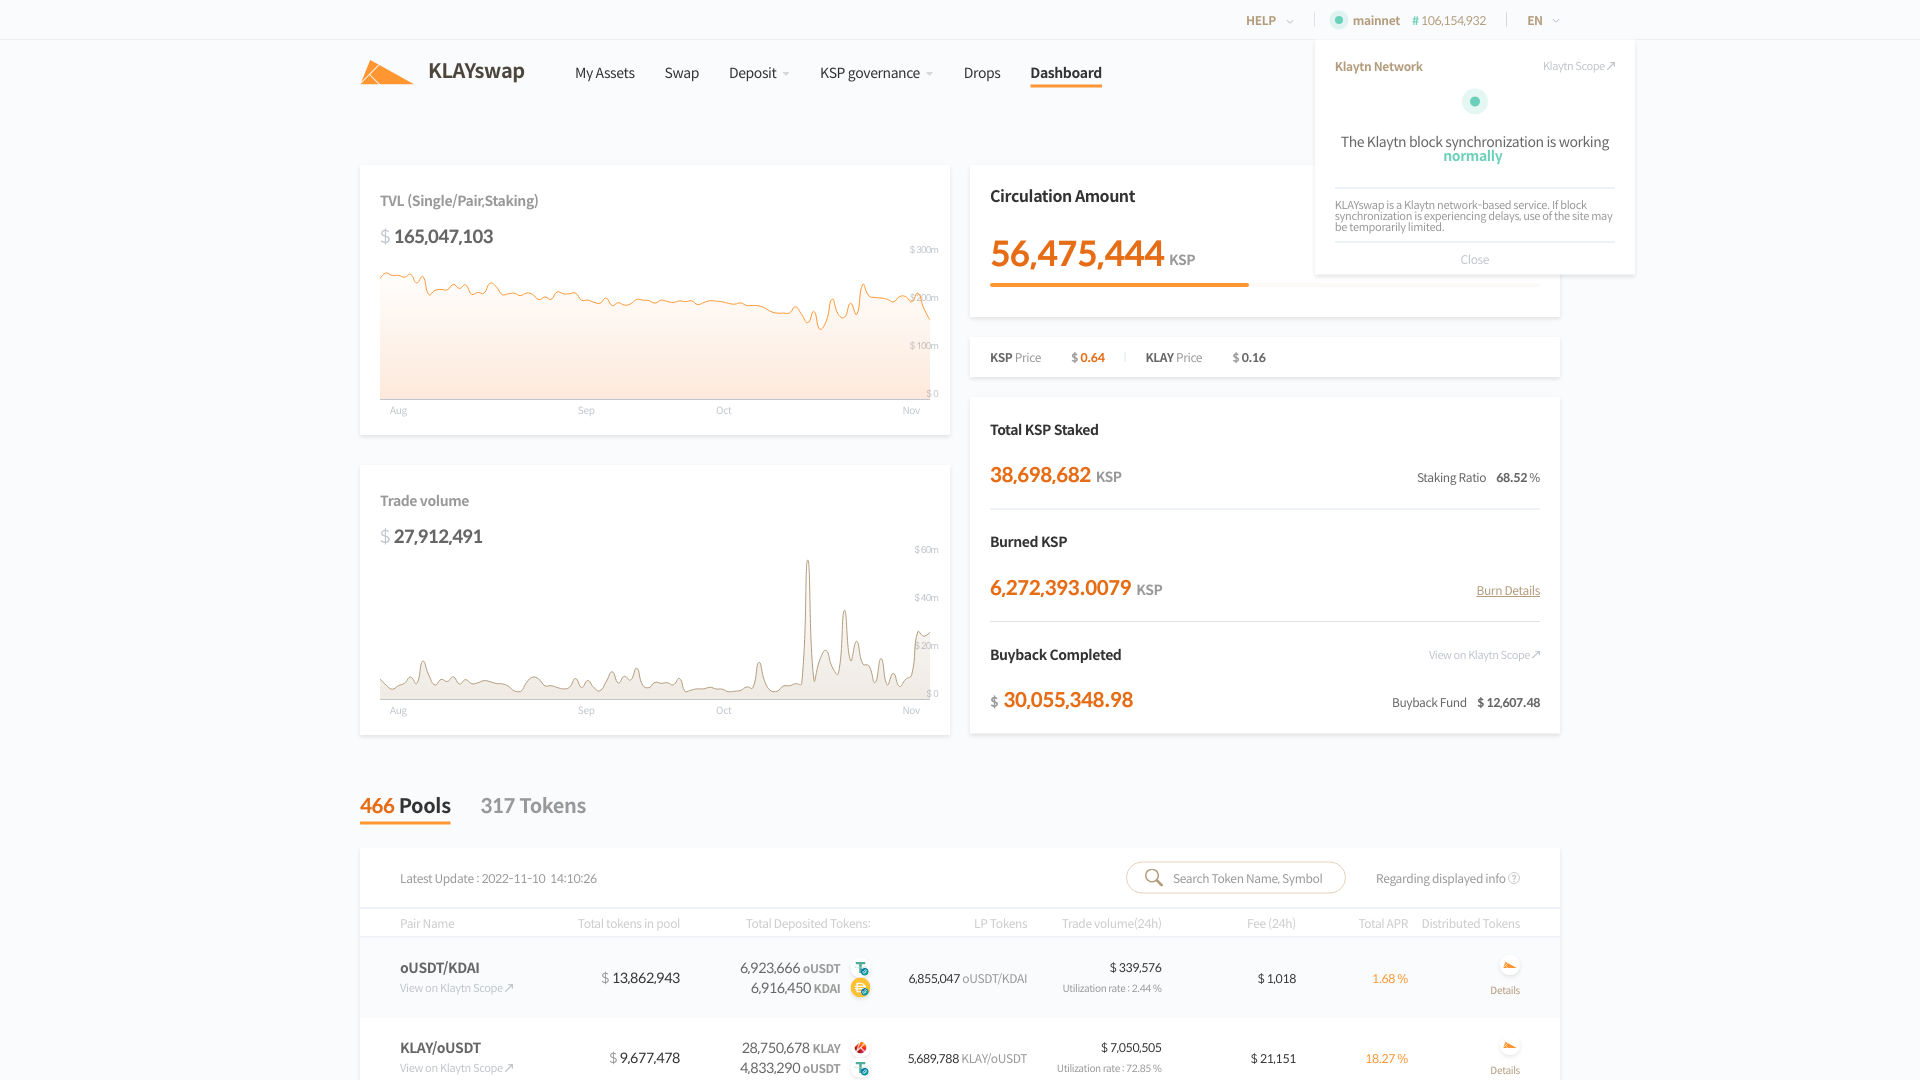Click the mainnet network label
The image size is (1920, 1080).
(1376, 20)
